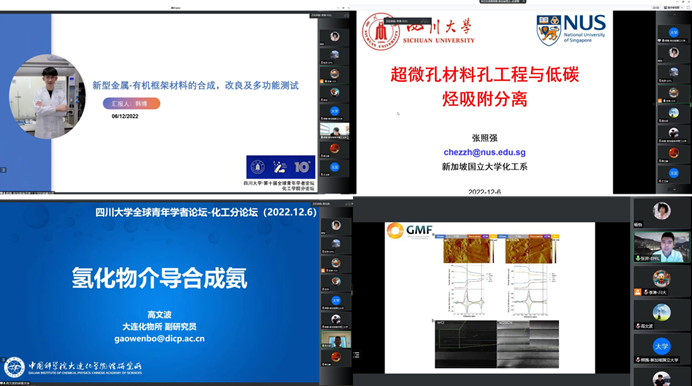Viewport: 692px width, 386px height.
Task: Click the 汇报人 presenter name pill button
Action: [x=131, y=104]
